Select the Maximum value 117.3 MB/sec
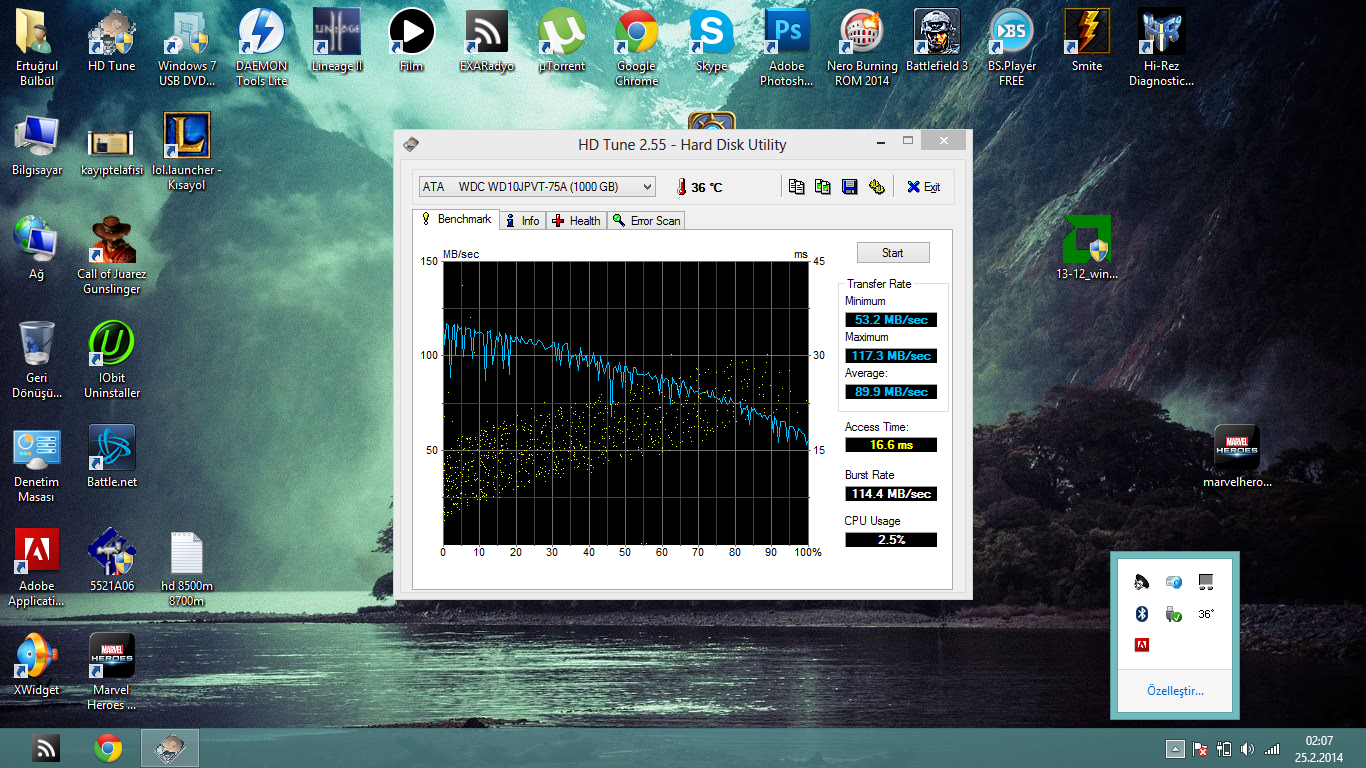 pos(891,356)
